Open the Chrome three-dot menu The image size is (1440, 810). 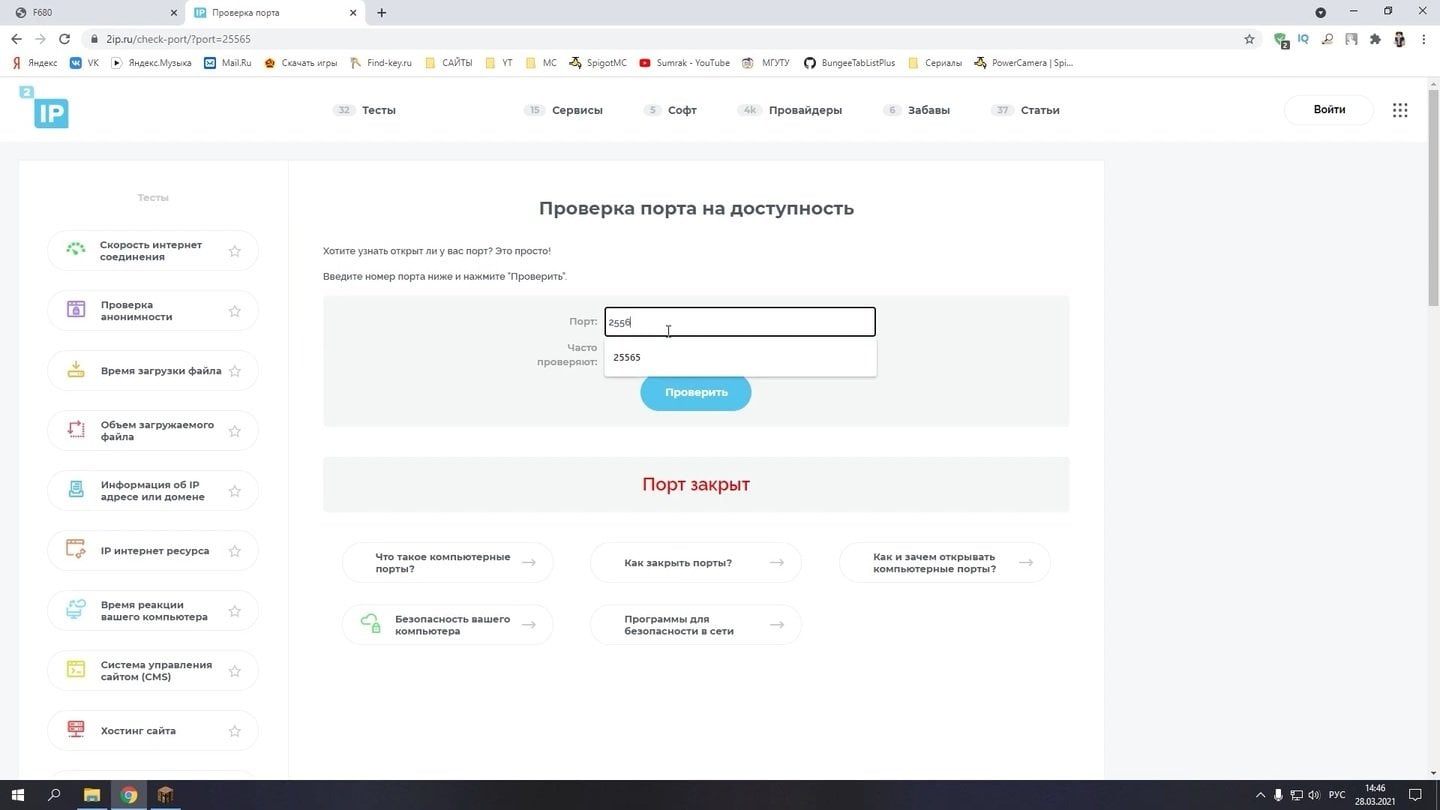(x=1424, y=38)
